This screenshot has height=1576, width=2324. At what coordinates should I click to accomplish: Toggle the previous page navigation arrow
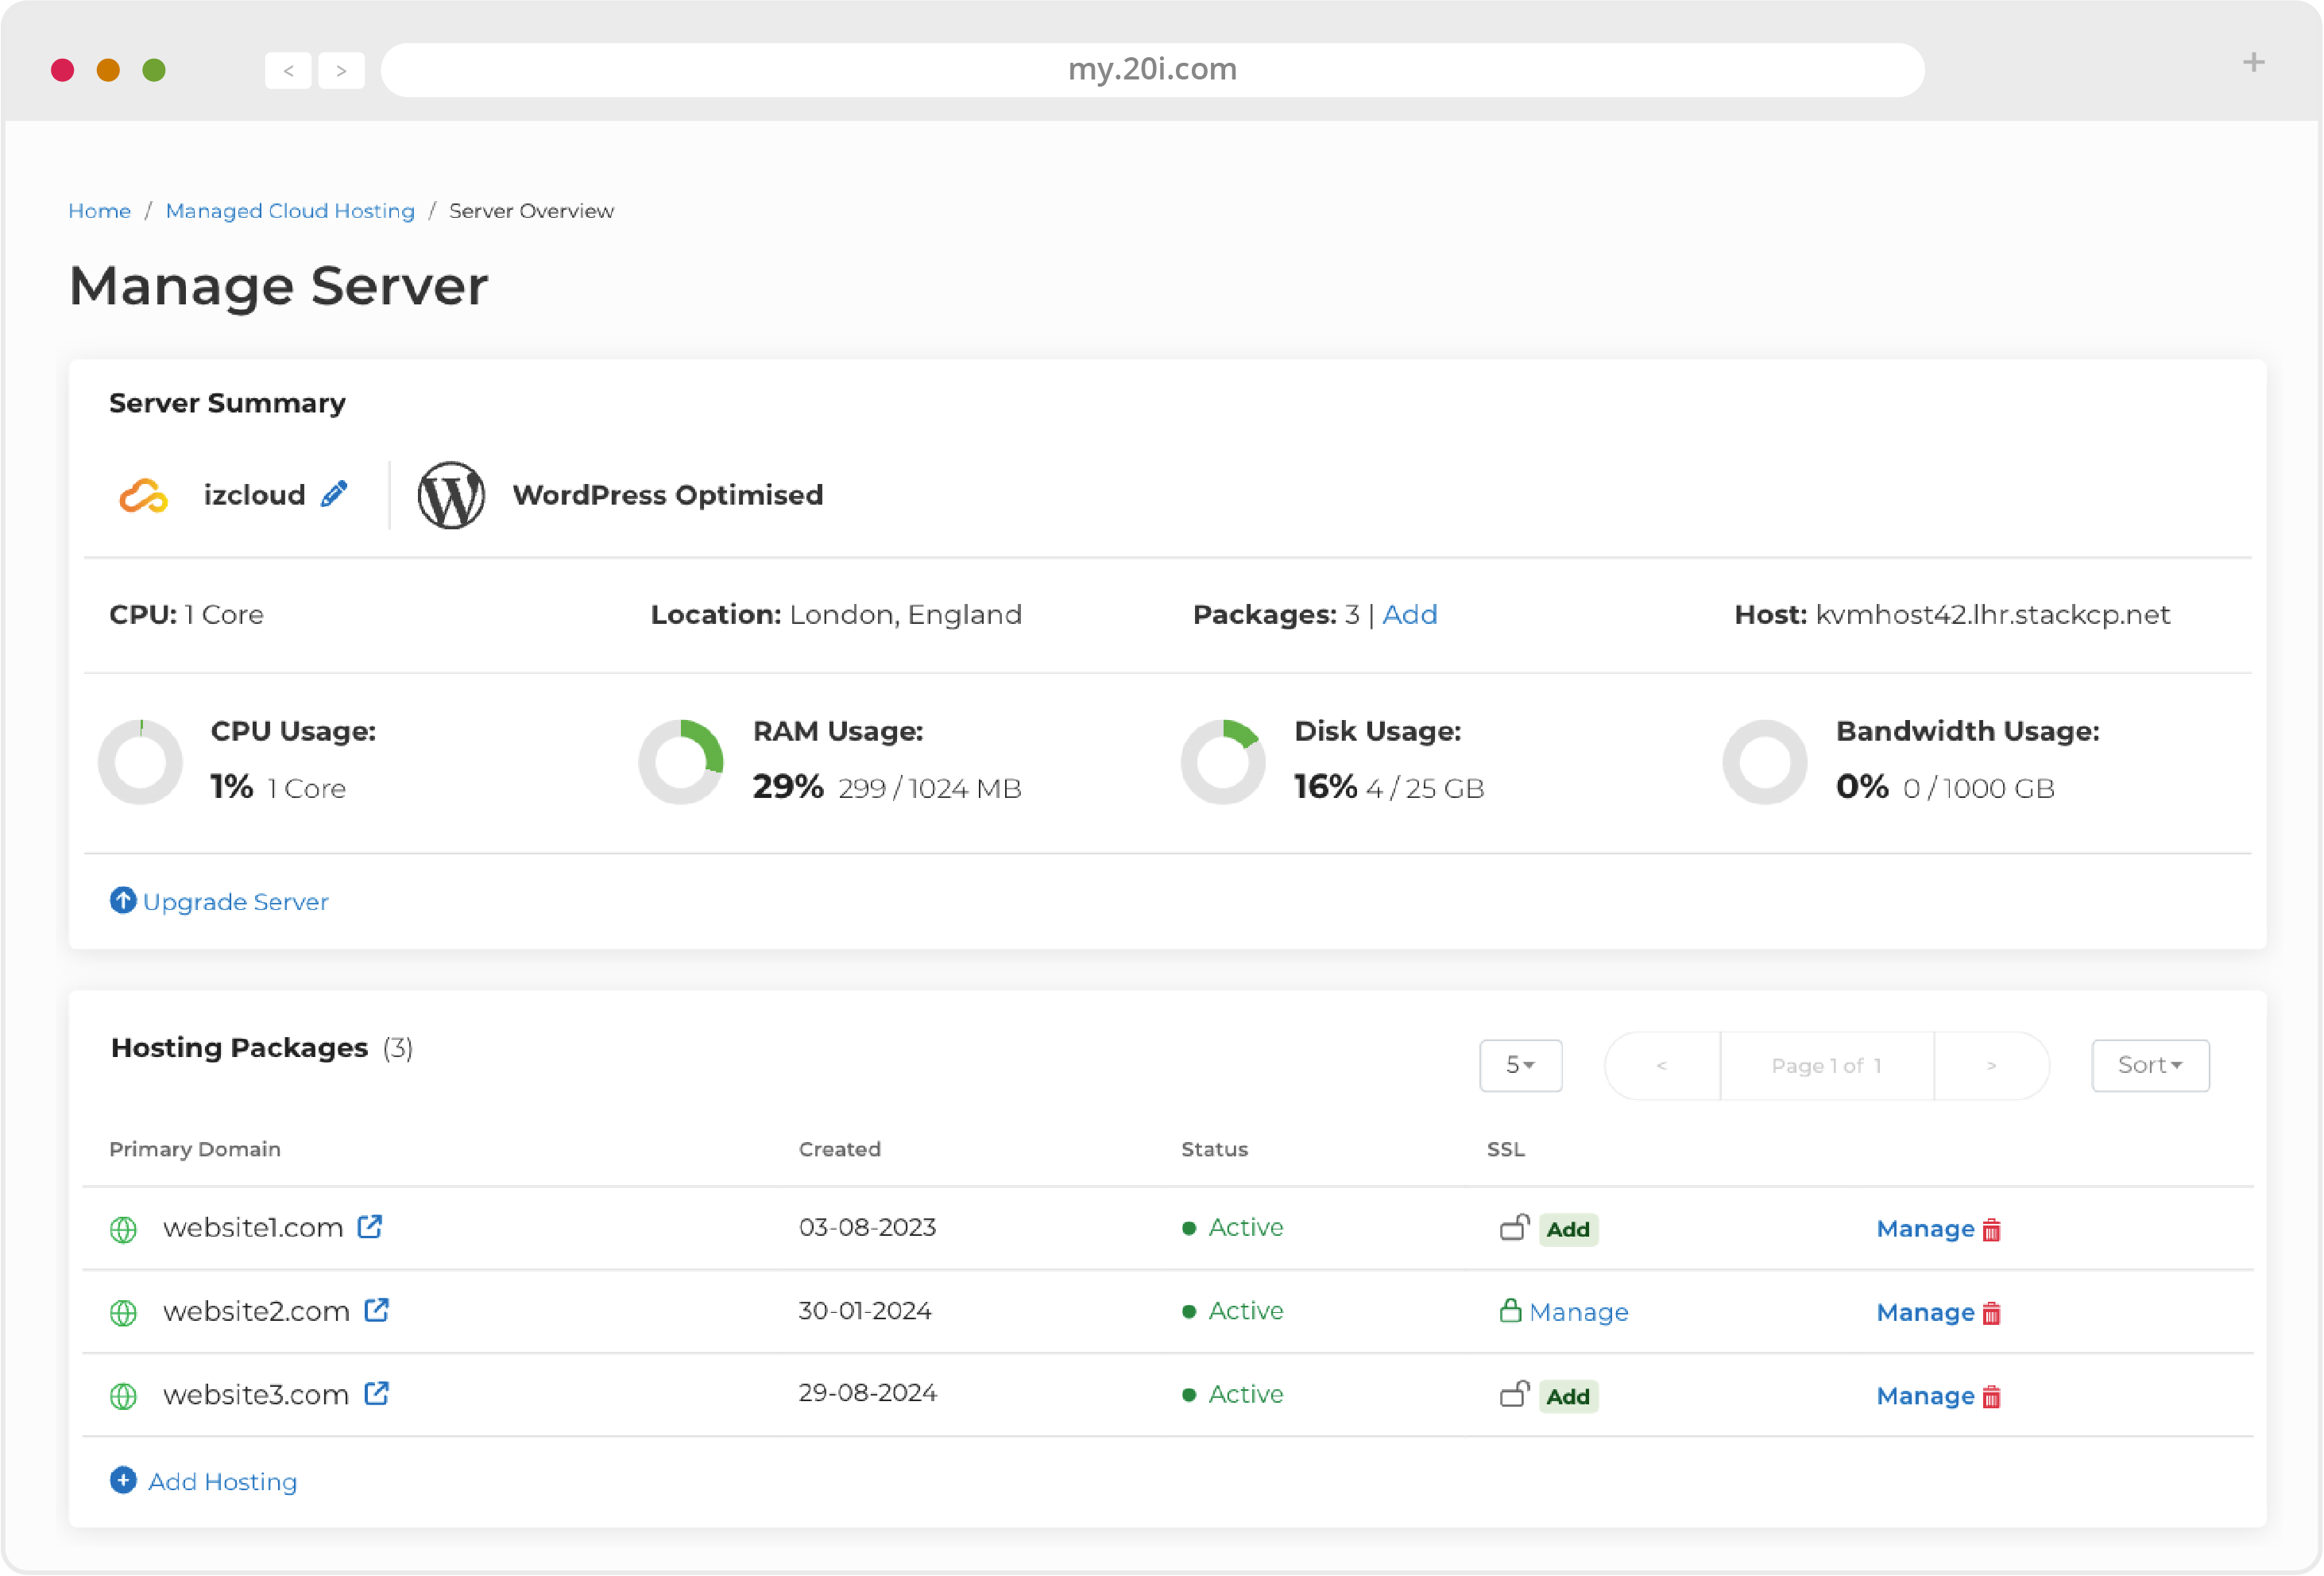(x=1661, y=1064)
